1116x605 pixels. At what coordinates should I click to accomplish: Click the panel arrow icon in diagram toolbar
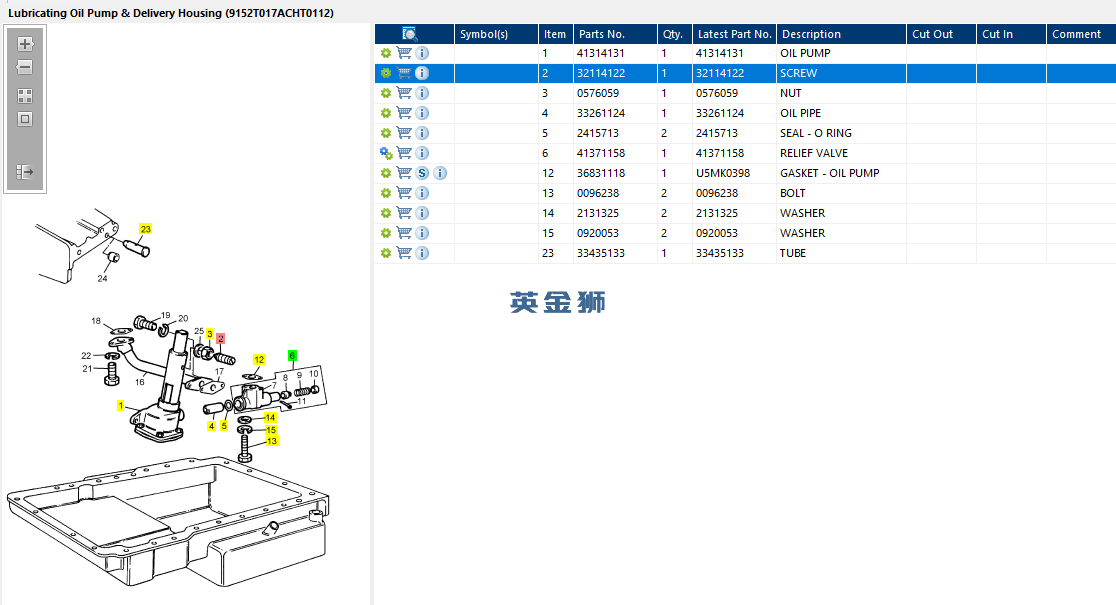point(25,172)
